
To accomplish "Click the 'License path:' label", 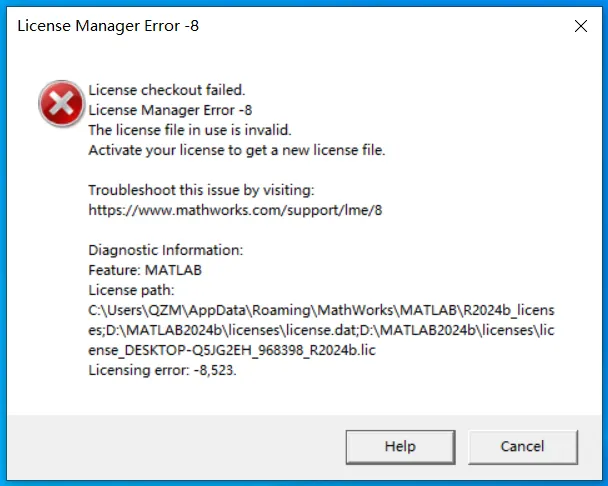I will click(132, 290).
